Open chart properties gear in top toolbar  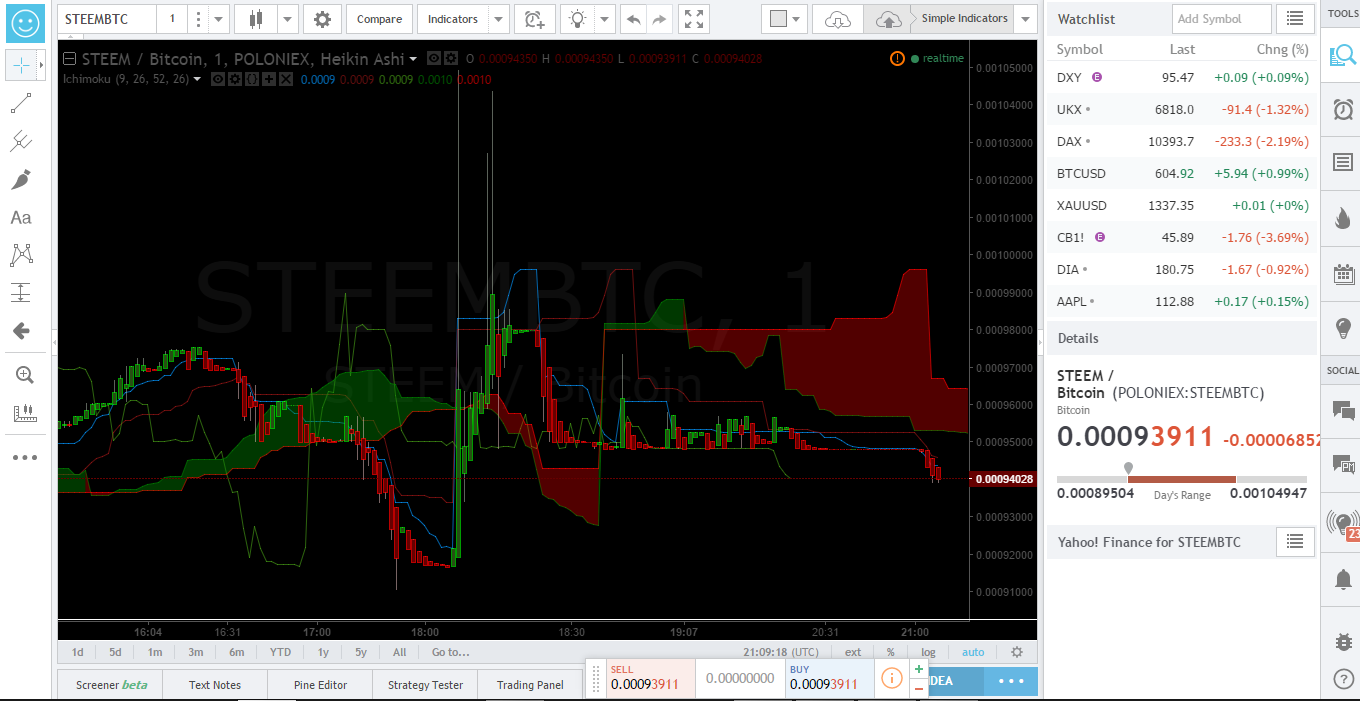[x=322, y=19]
